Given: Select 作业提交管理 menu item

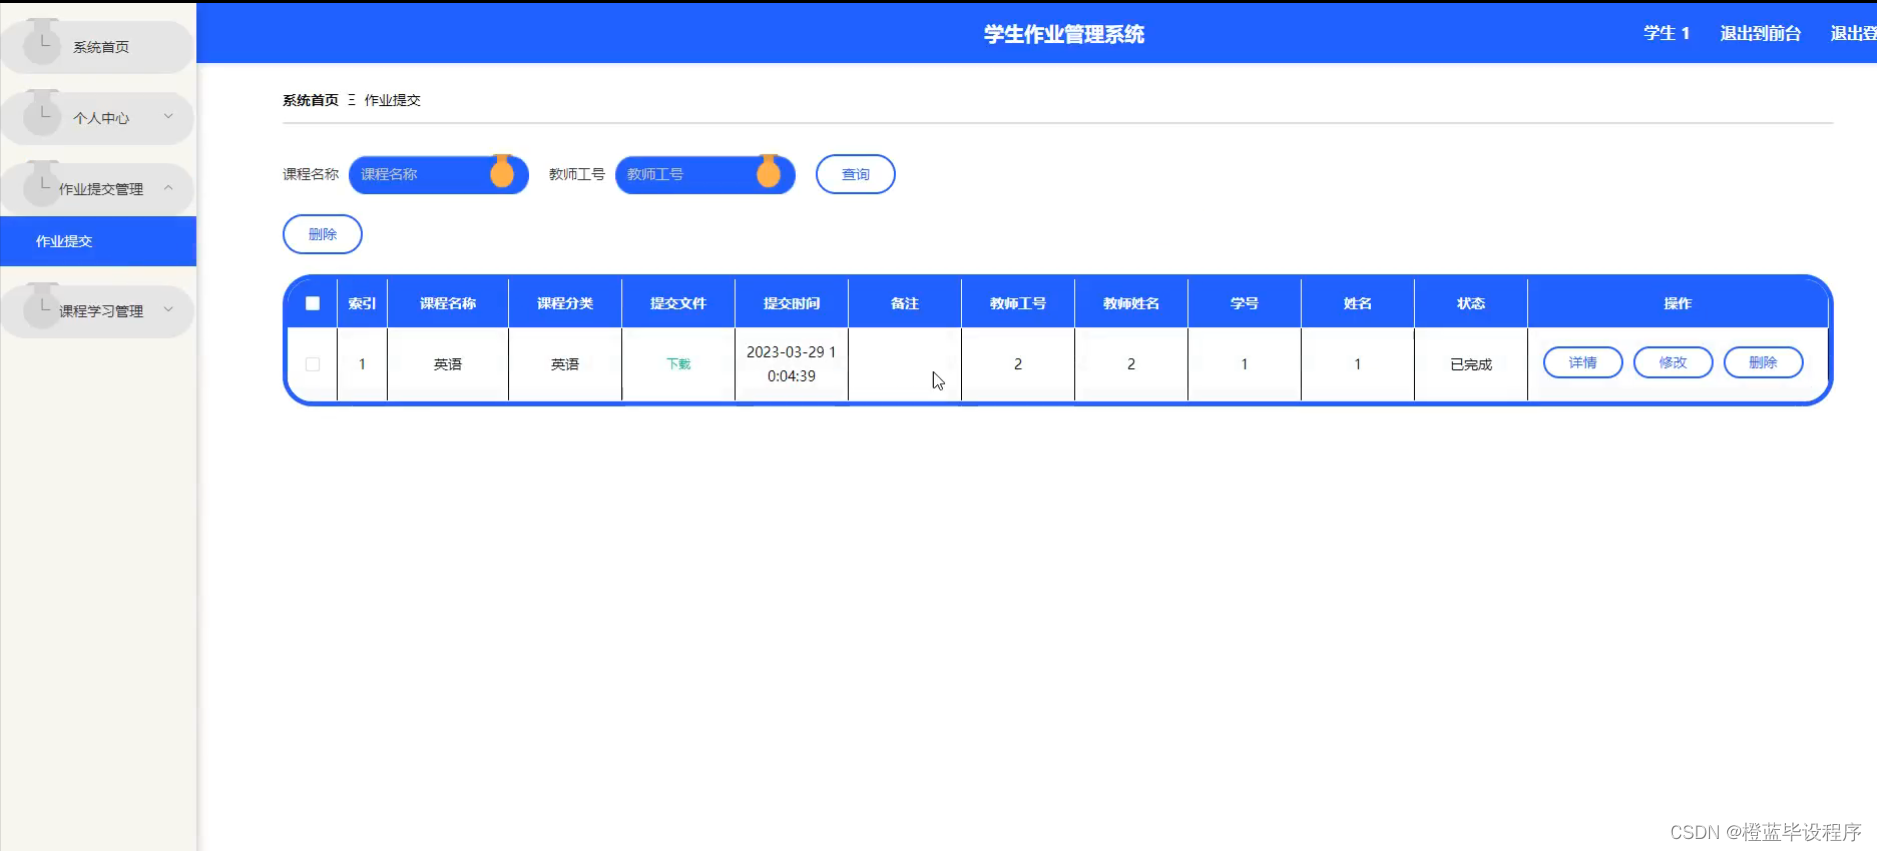Looking at the screenshot, I should pos(97,188).
